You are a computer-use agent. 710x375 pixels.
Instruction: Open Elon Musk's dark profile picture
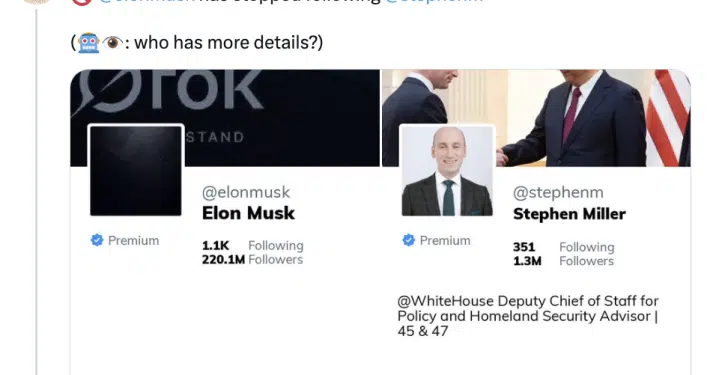(x=136, y=171)
